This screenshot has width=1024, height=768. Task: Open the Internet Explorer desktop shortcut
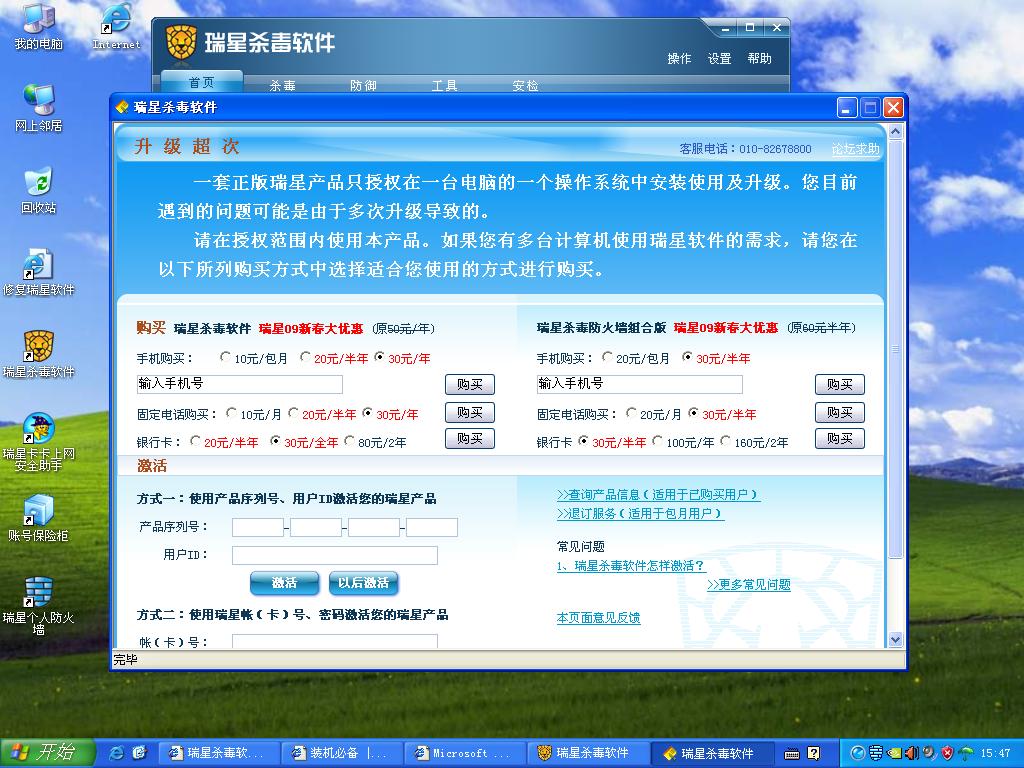[x=116, y=27]
